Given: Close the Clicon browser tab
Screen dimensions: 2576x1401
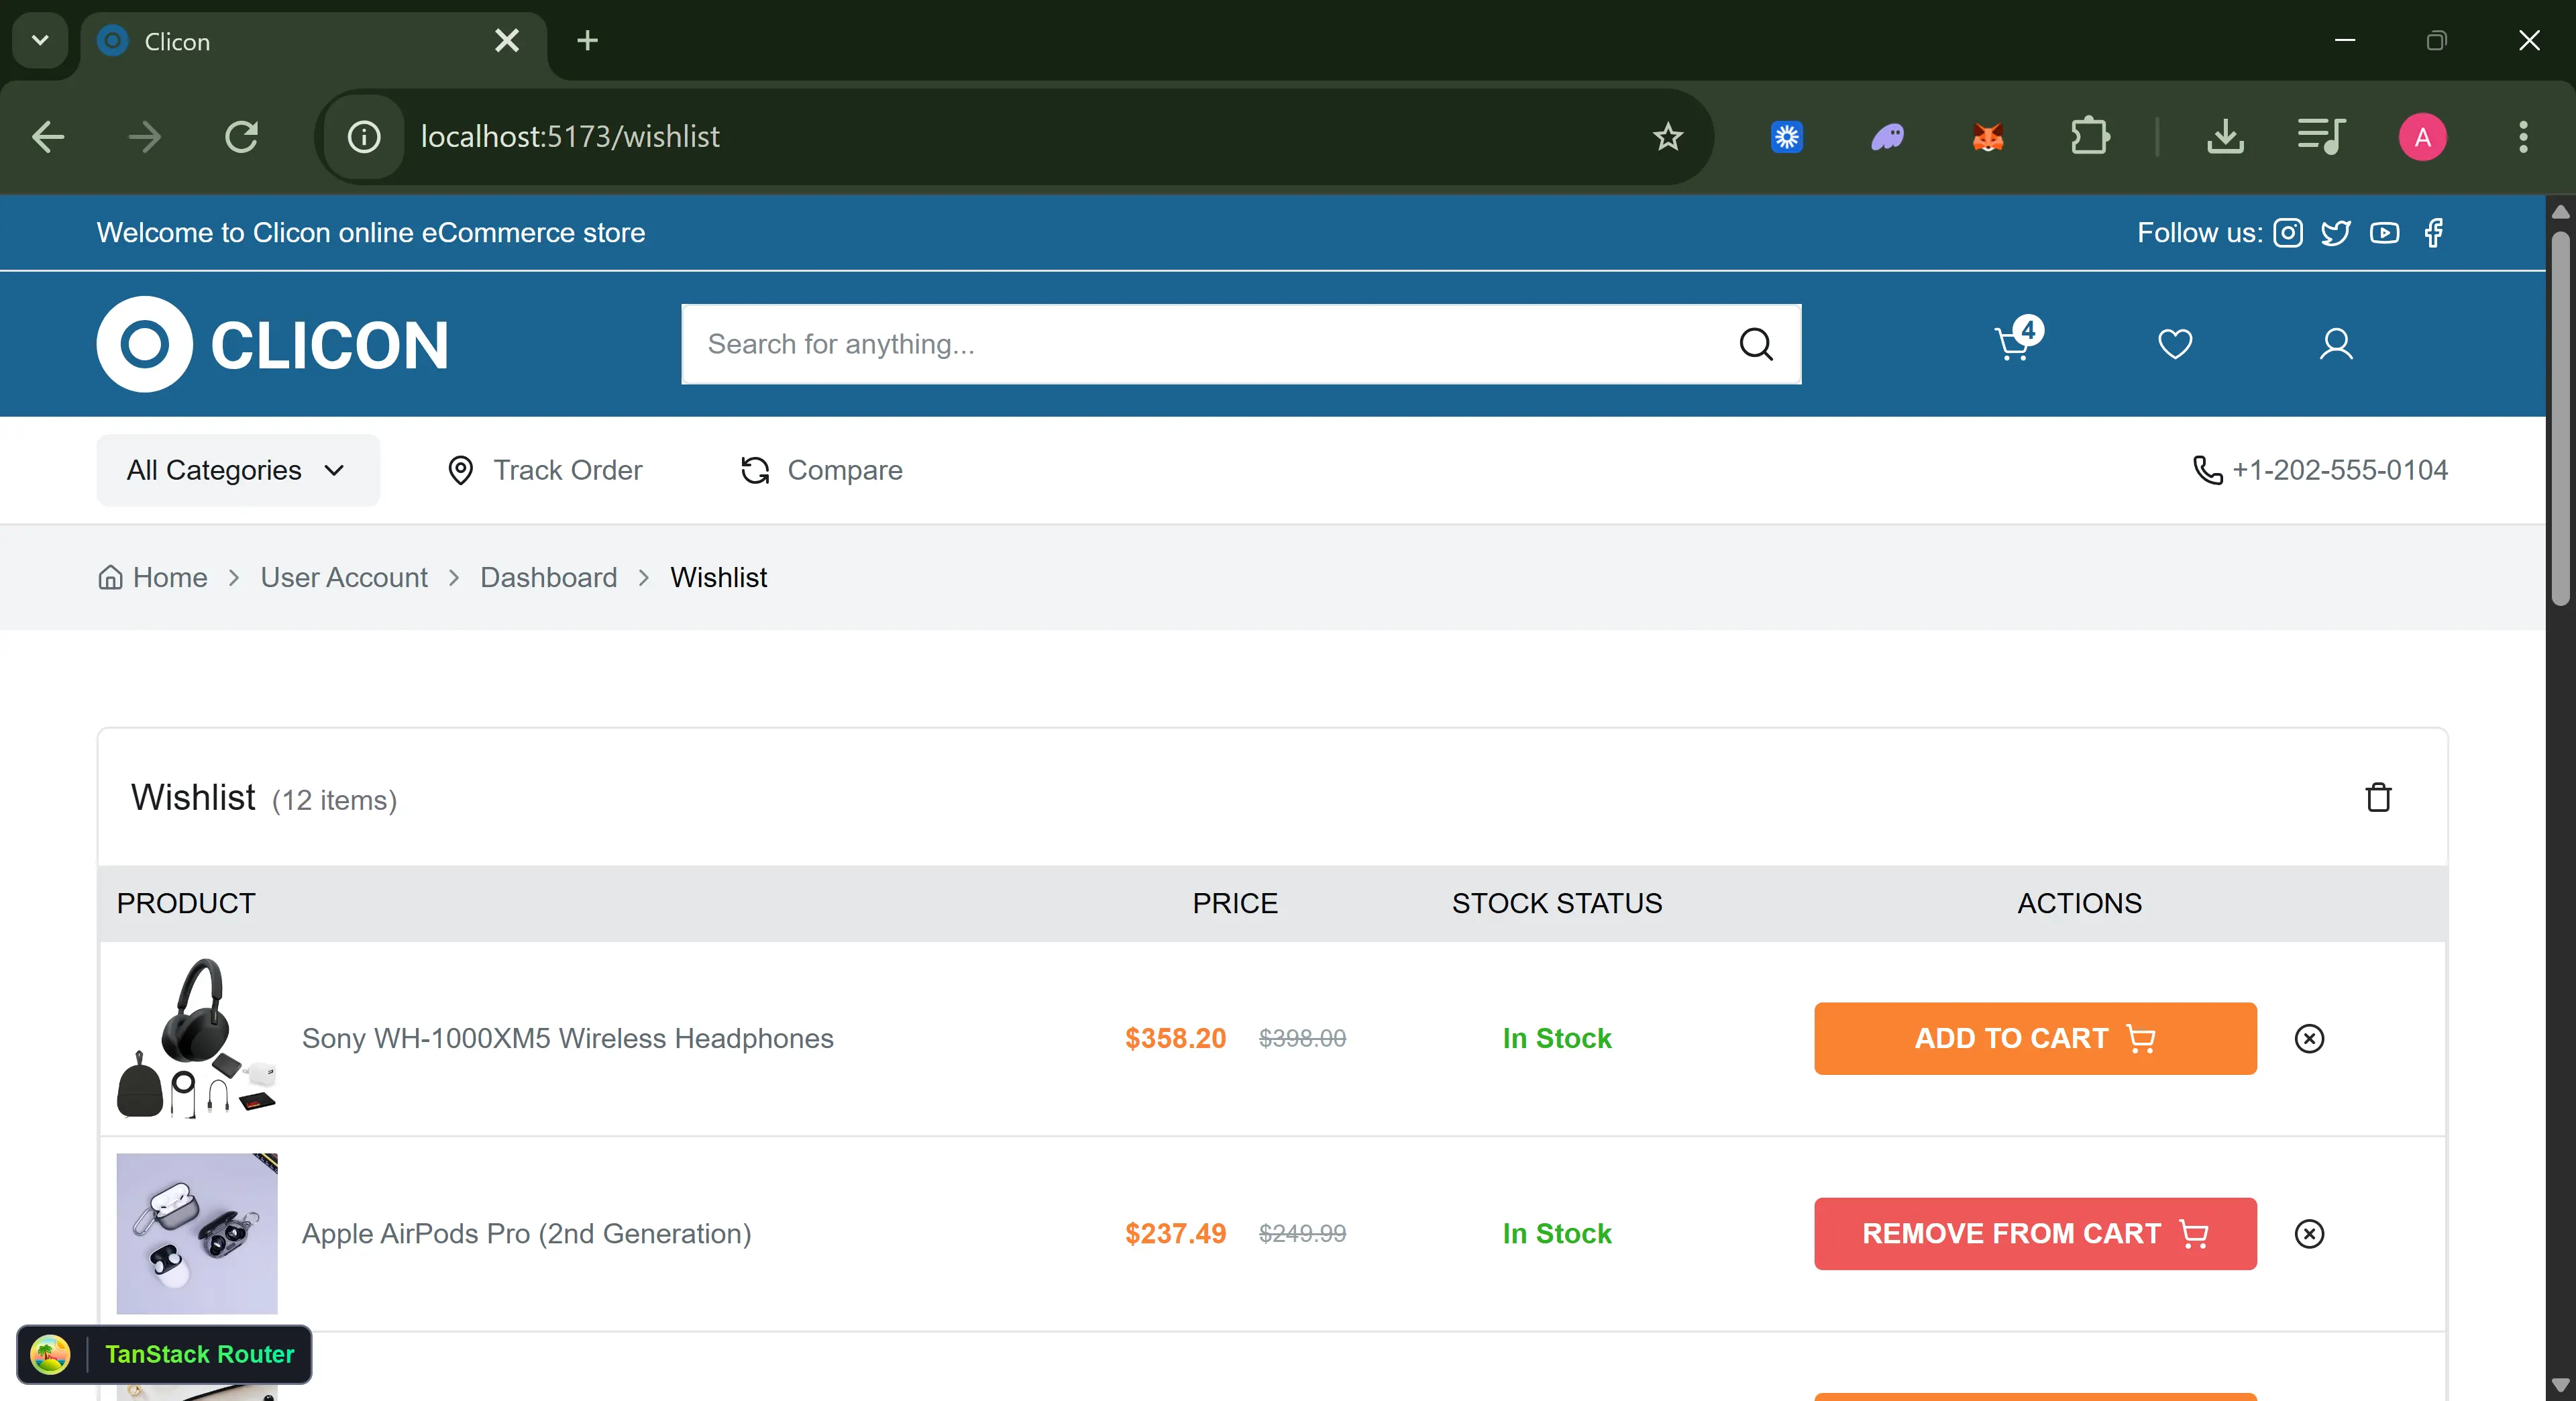Looking at the screenshot, I should coord(507,41).
